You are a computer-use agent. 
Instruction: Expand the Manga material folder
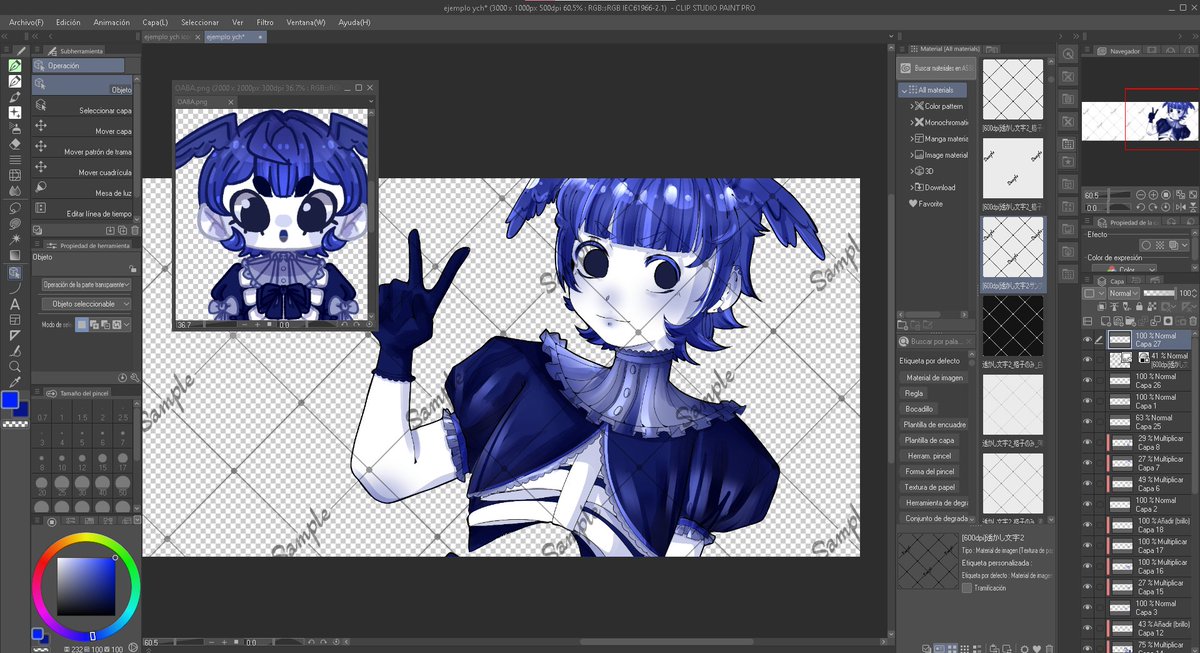tap(911, 139)
